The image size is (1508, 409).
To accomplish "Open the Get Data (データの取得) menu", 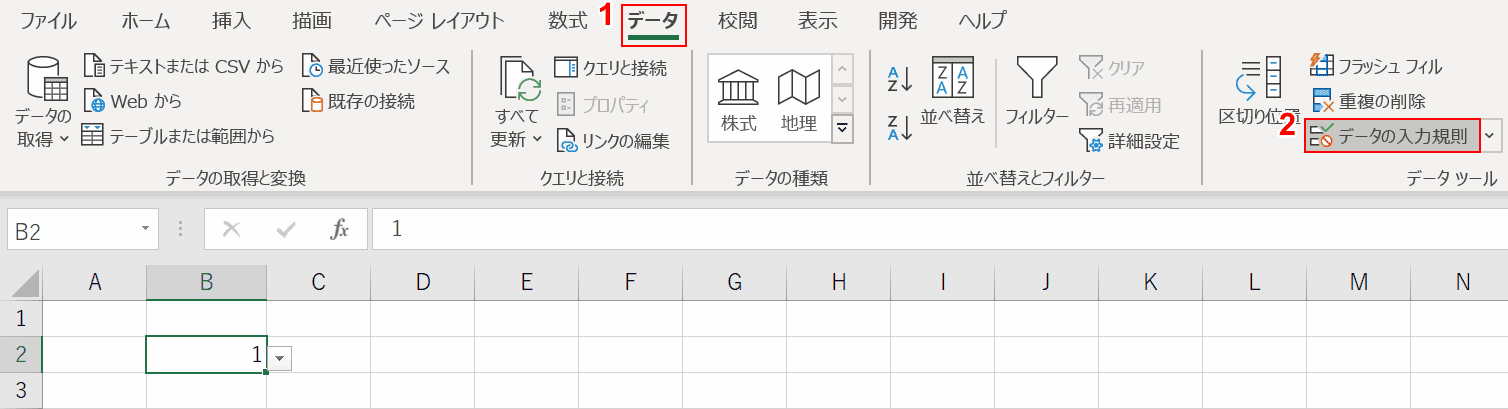I will pyautogui.click(x=43, y=101).
